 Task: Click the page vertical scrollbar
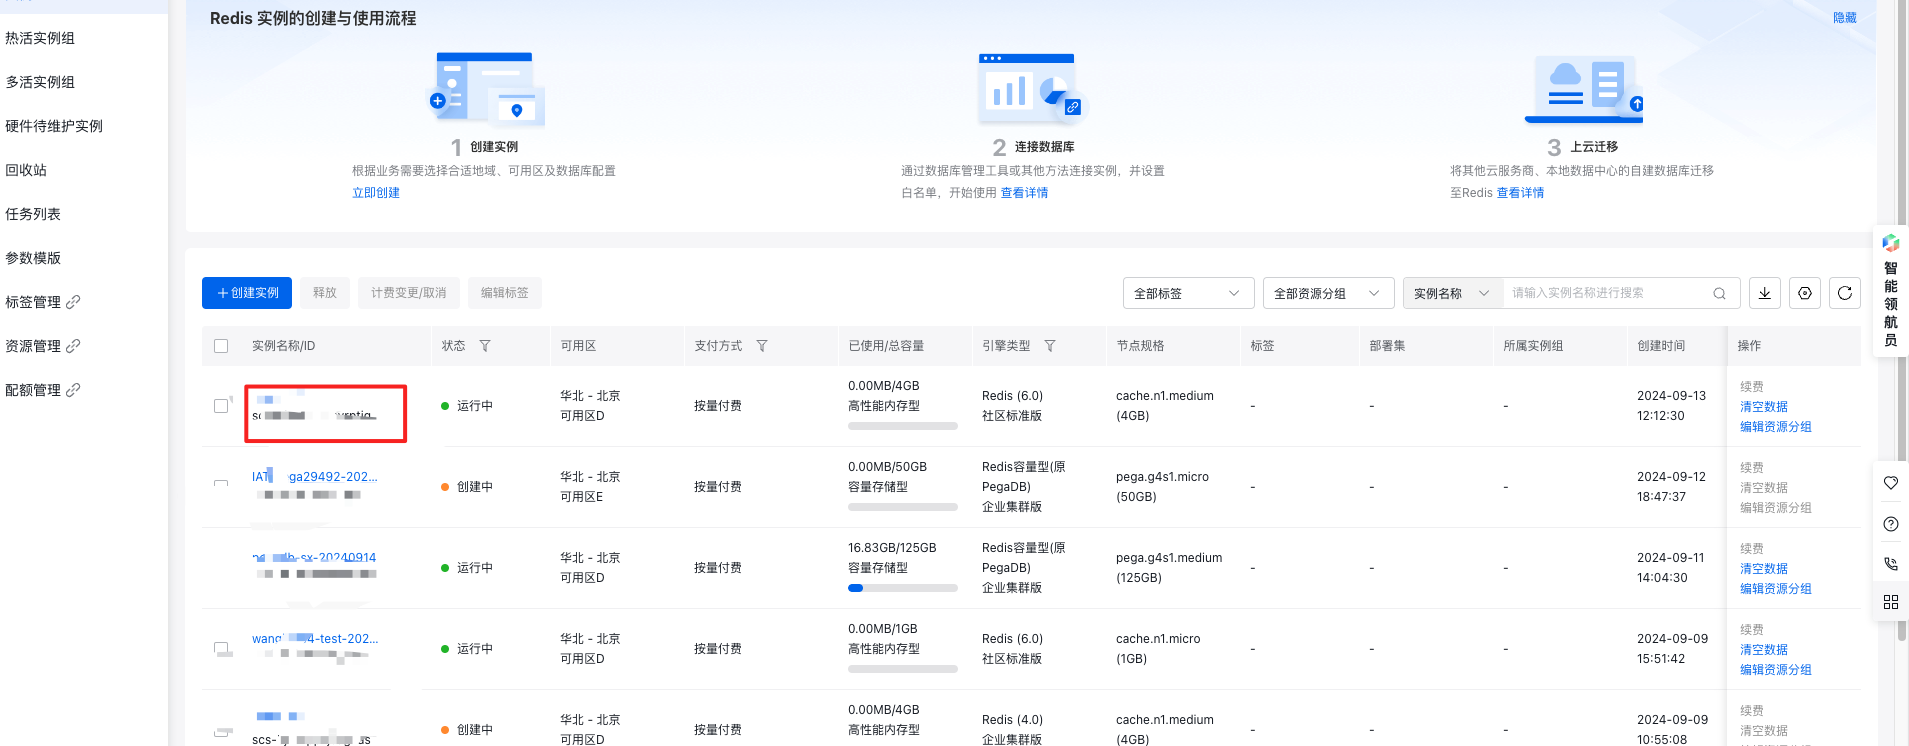coord(1901,320)
